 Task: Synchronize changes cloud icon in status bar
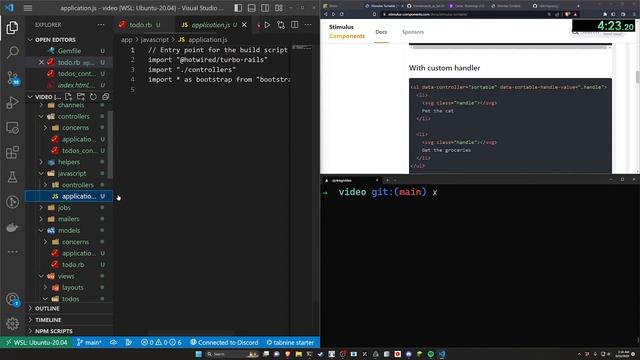point(113,342)
